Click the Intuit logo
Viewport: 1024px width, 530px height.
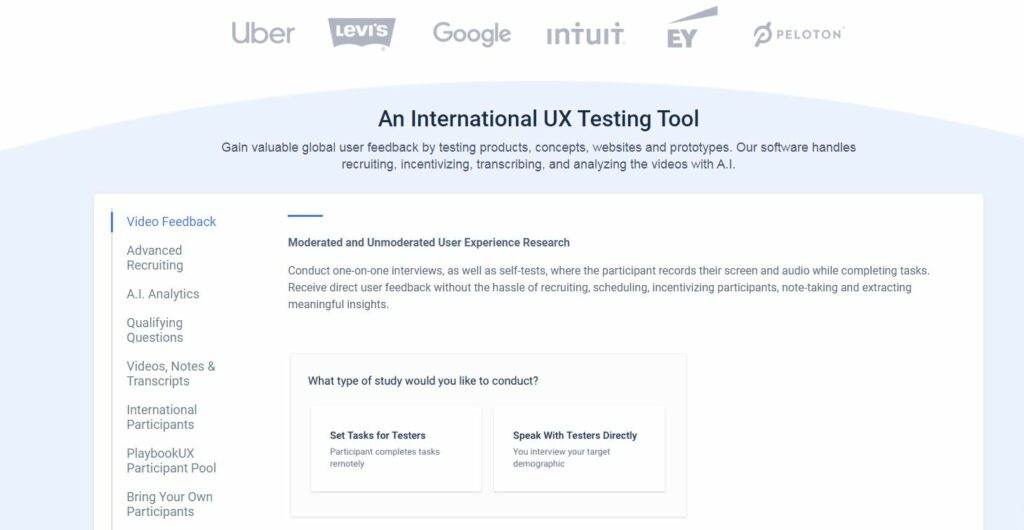[x=585, y=35]
